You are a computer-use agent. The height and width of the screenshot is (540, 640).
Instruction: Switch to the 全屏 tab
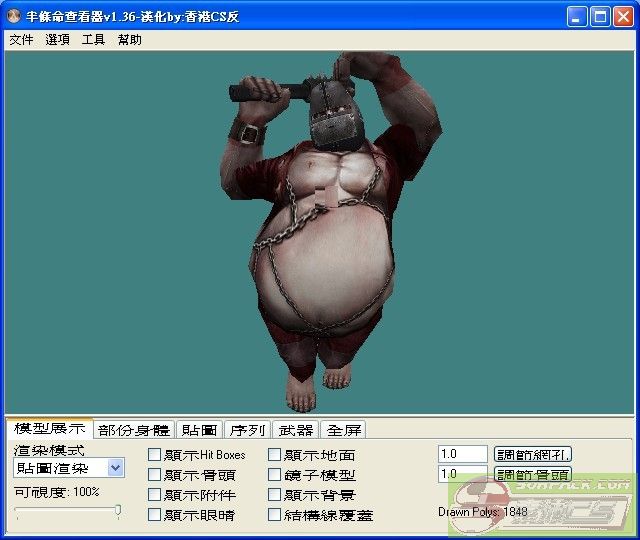[x=344, y=430]
